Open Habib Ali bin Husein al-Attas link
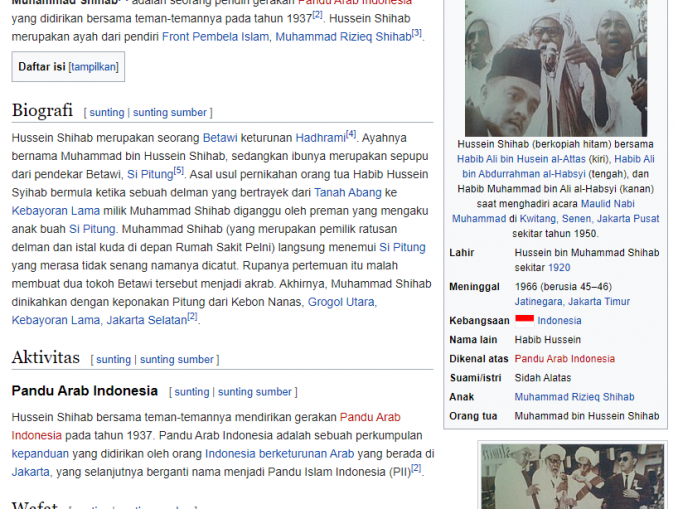This screenshot has height=509, width=678. [x=521, y=159]
